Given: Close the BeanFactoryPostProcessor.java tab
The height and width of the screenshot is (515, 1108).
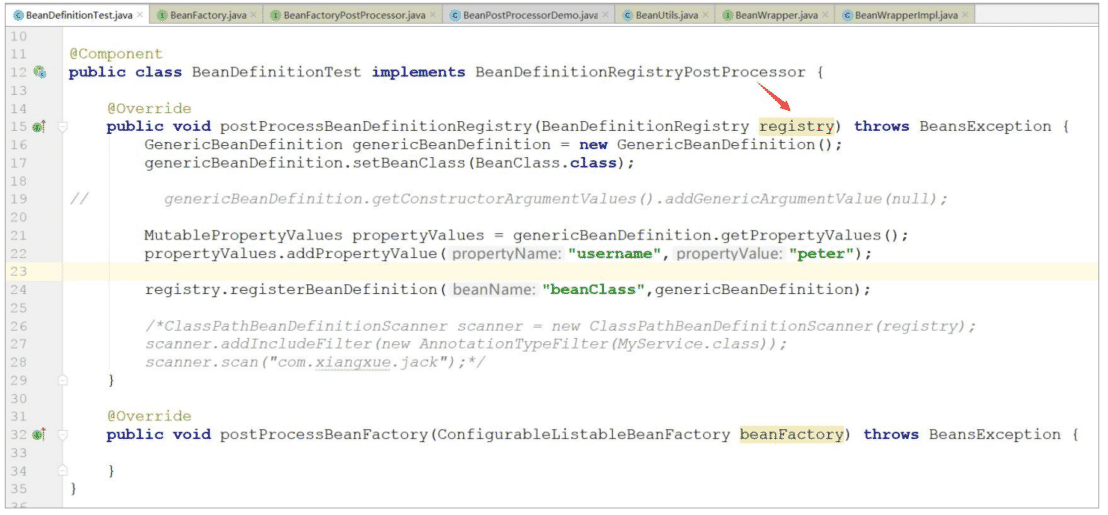Looking at the screenshot, I should tap(432, 15).
